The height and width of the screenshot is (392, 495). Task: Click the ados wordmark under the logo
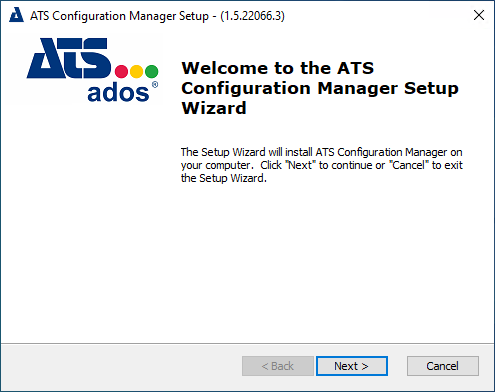click(118, 93)
